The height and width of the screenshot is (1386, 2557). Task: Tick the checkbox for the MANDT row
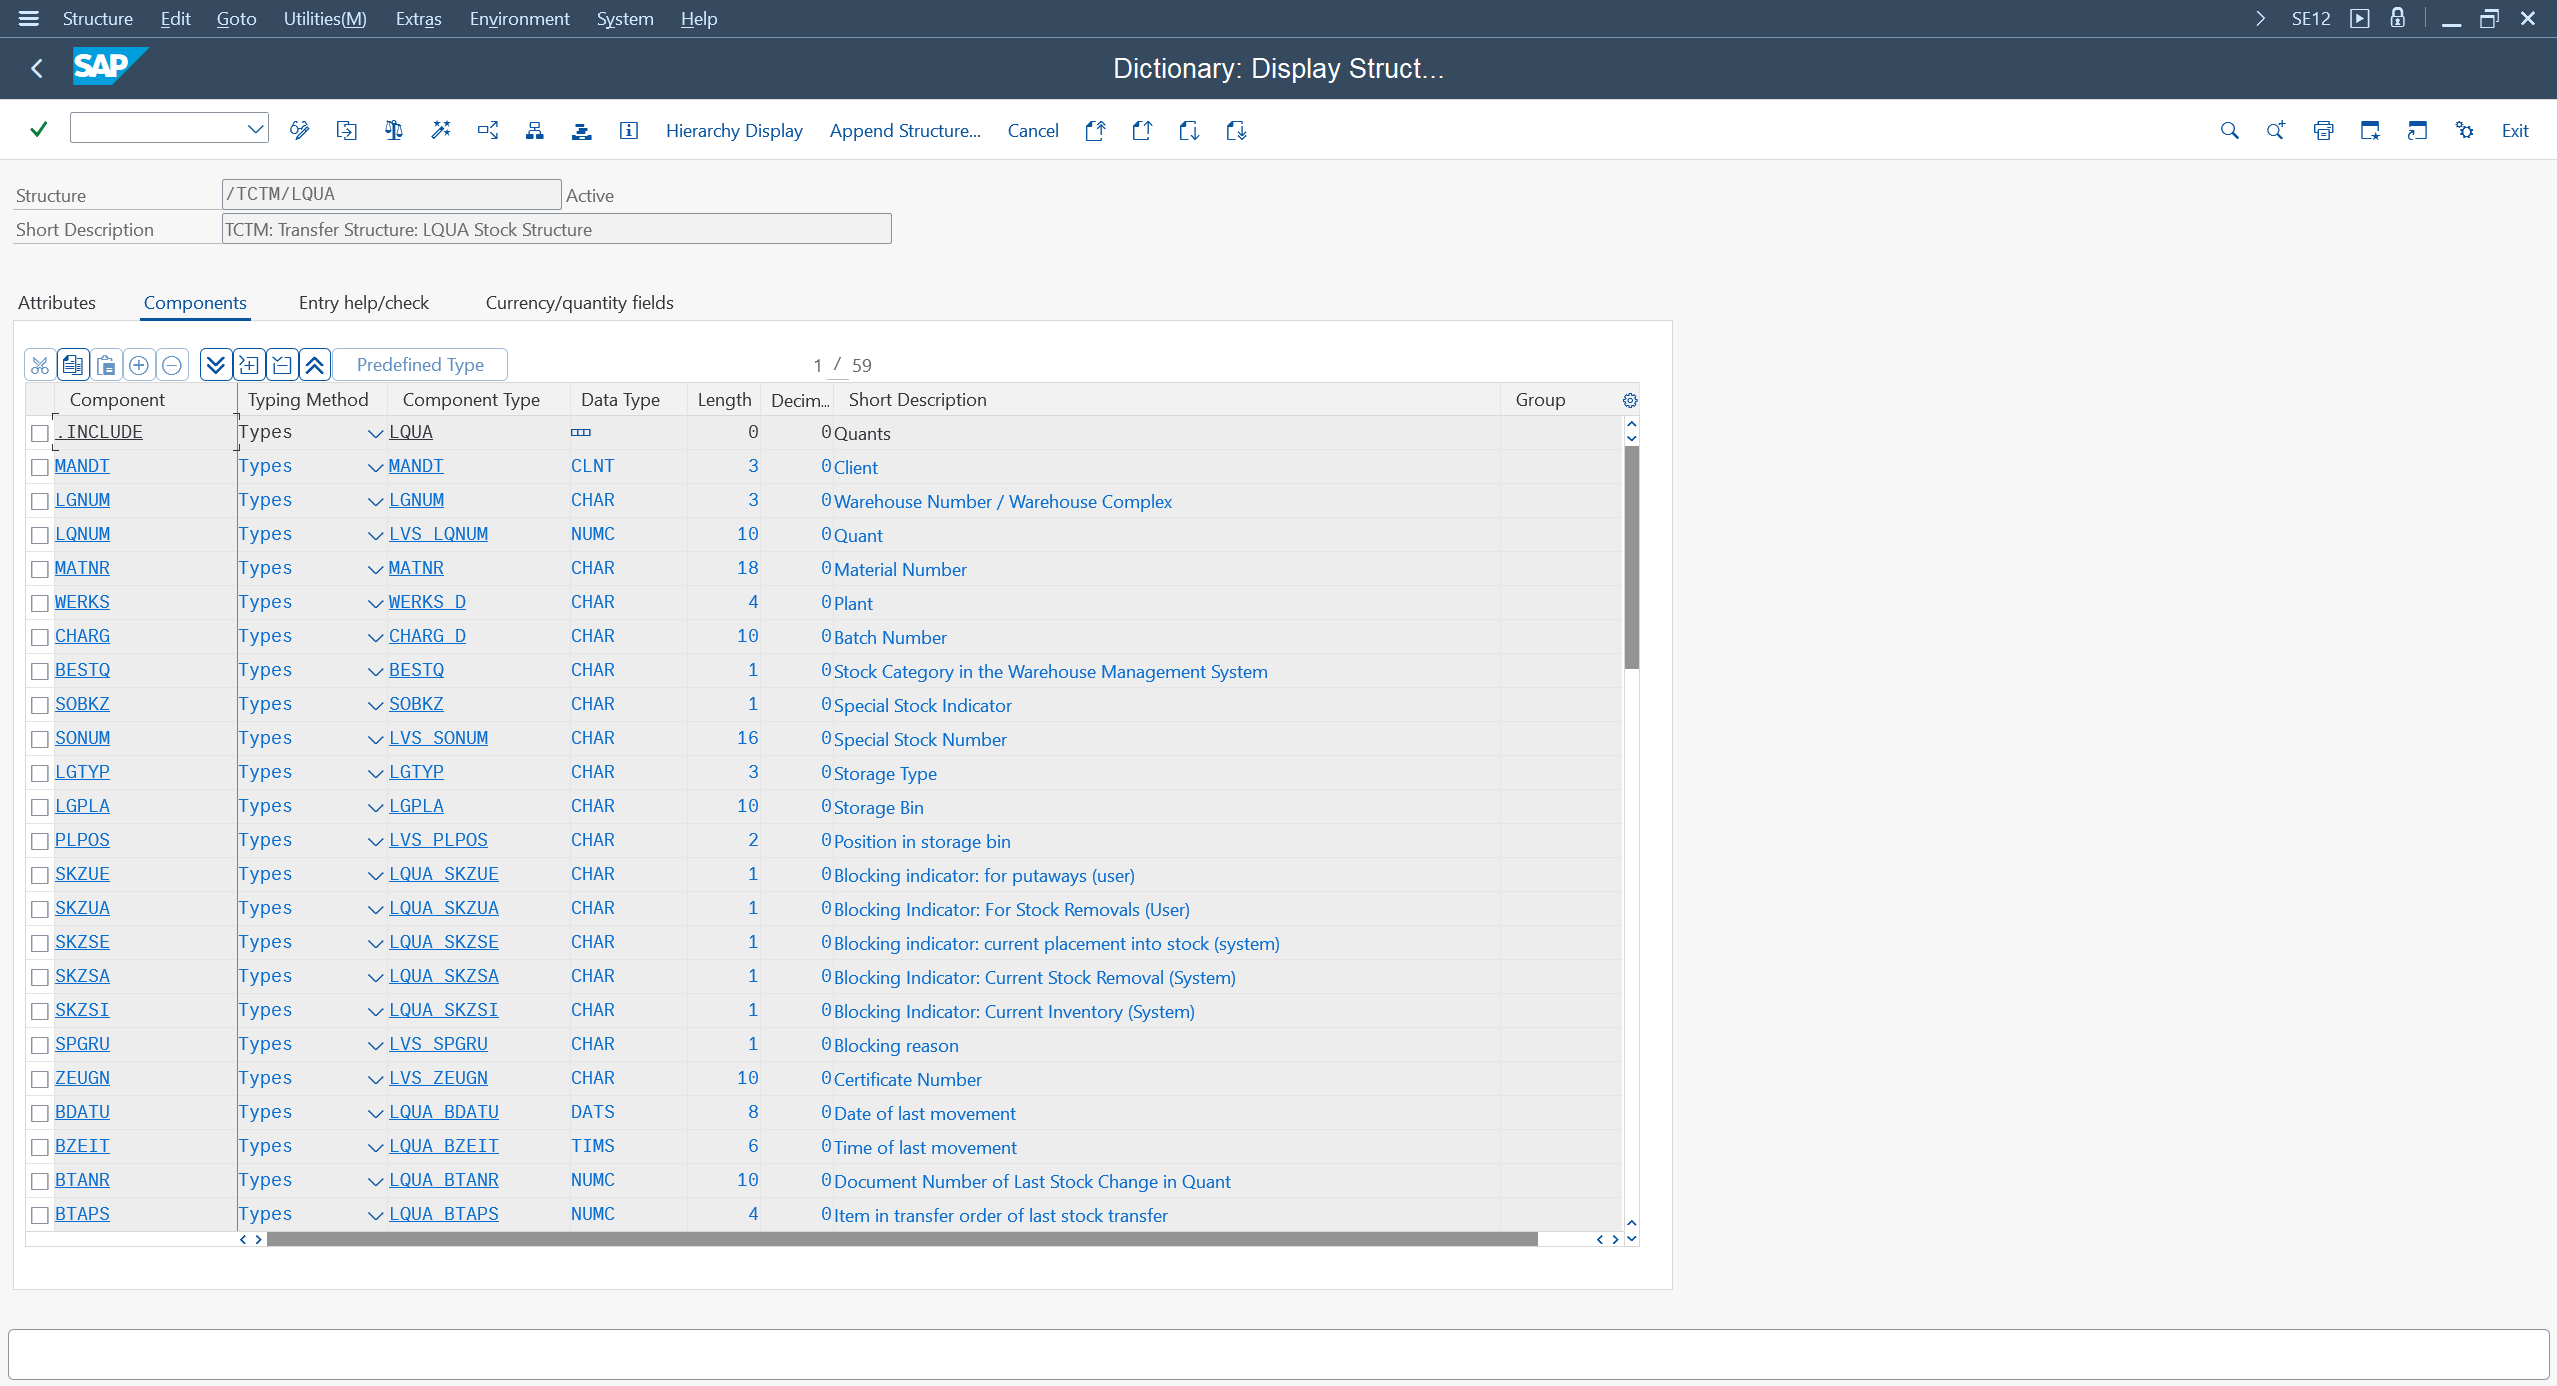point(40,467)
